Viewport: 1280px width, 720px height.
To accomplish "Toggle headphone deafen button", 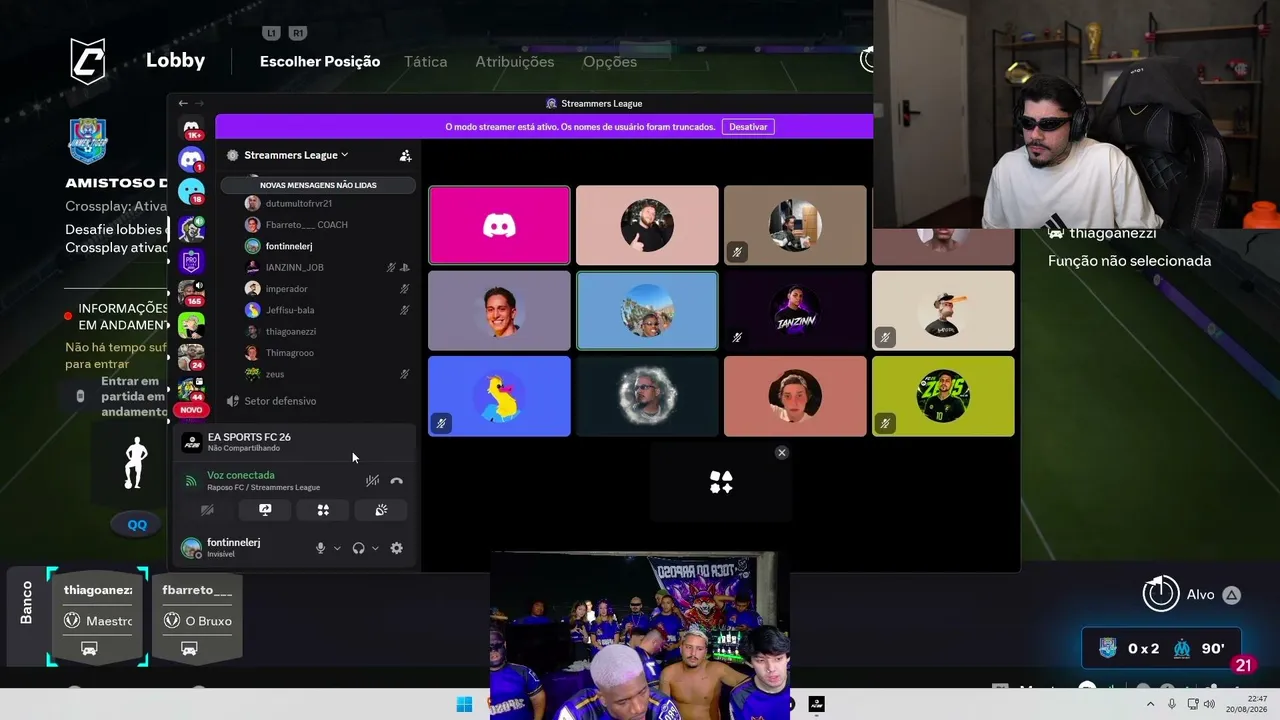I will click(x=358, y=548).
